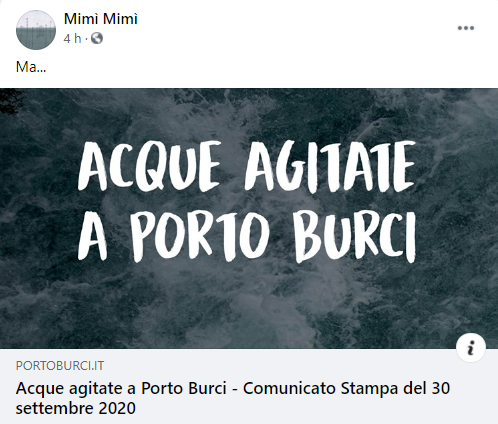498x424 pixels.
Task: Click 'settembre 2020' in the article title
Action: click(x=76, y=408)
